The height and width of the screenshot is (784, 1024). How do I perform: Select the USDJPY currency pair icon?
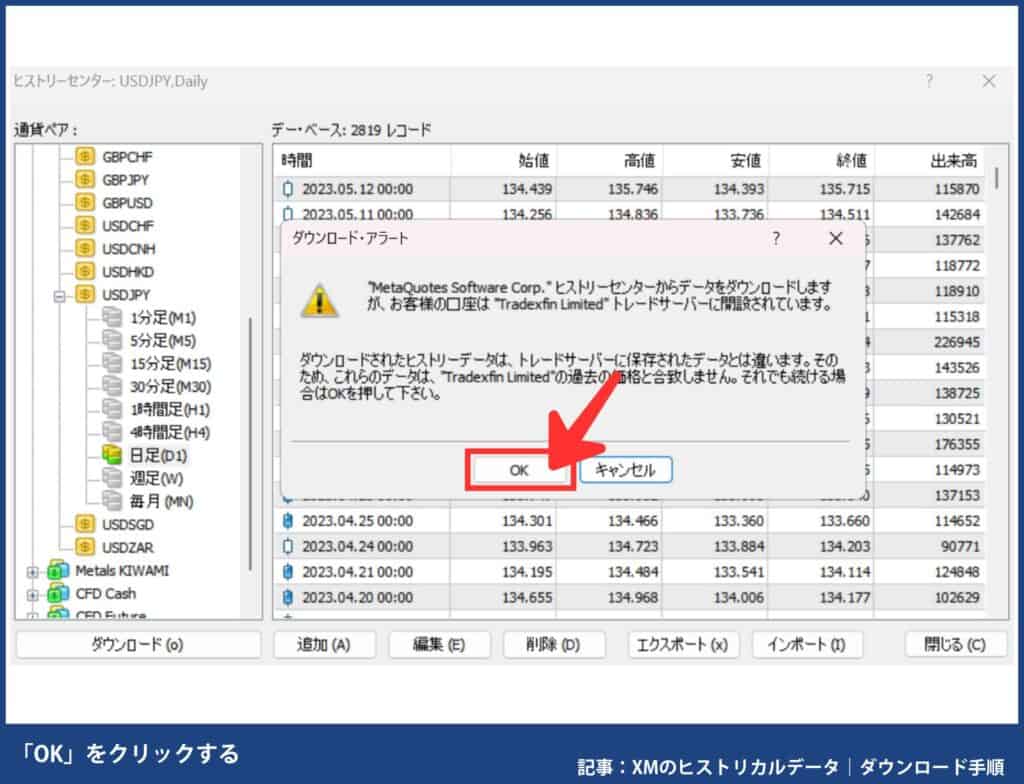click(x=86, y=295)
